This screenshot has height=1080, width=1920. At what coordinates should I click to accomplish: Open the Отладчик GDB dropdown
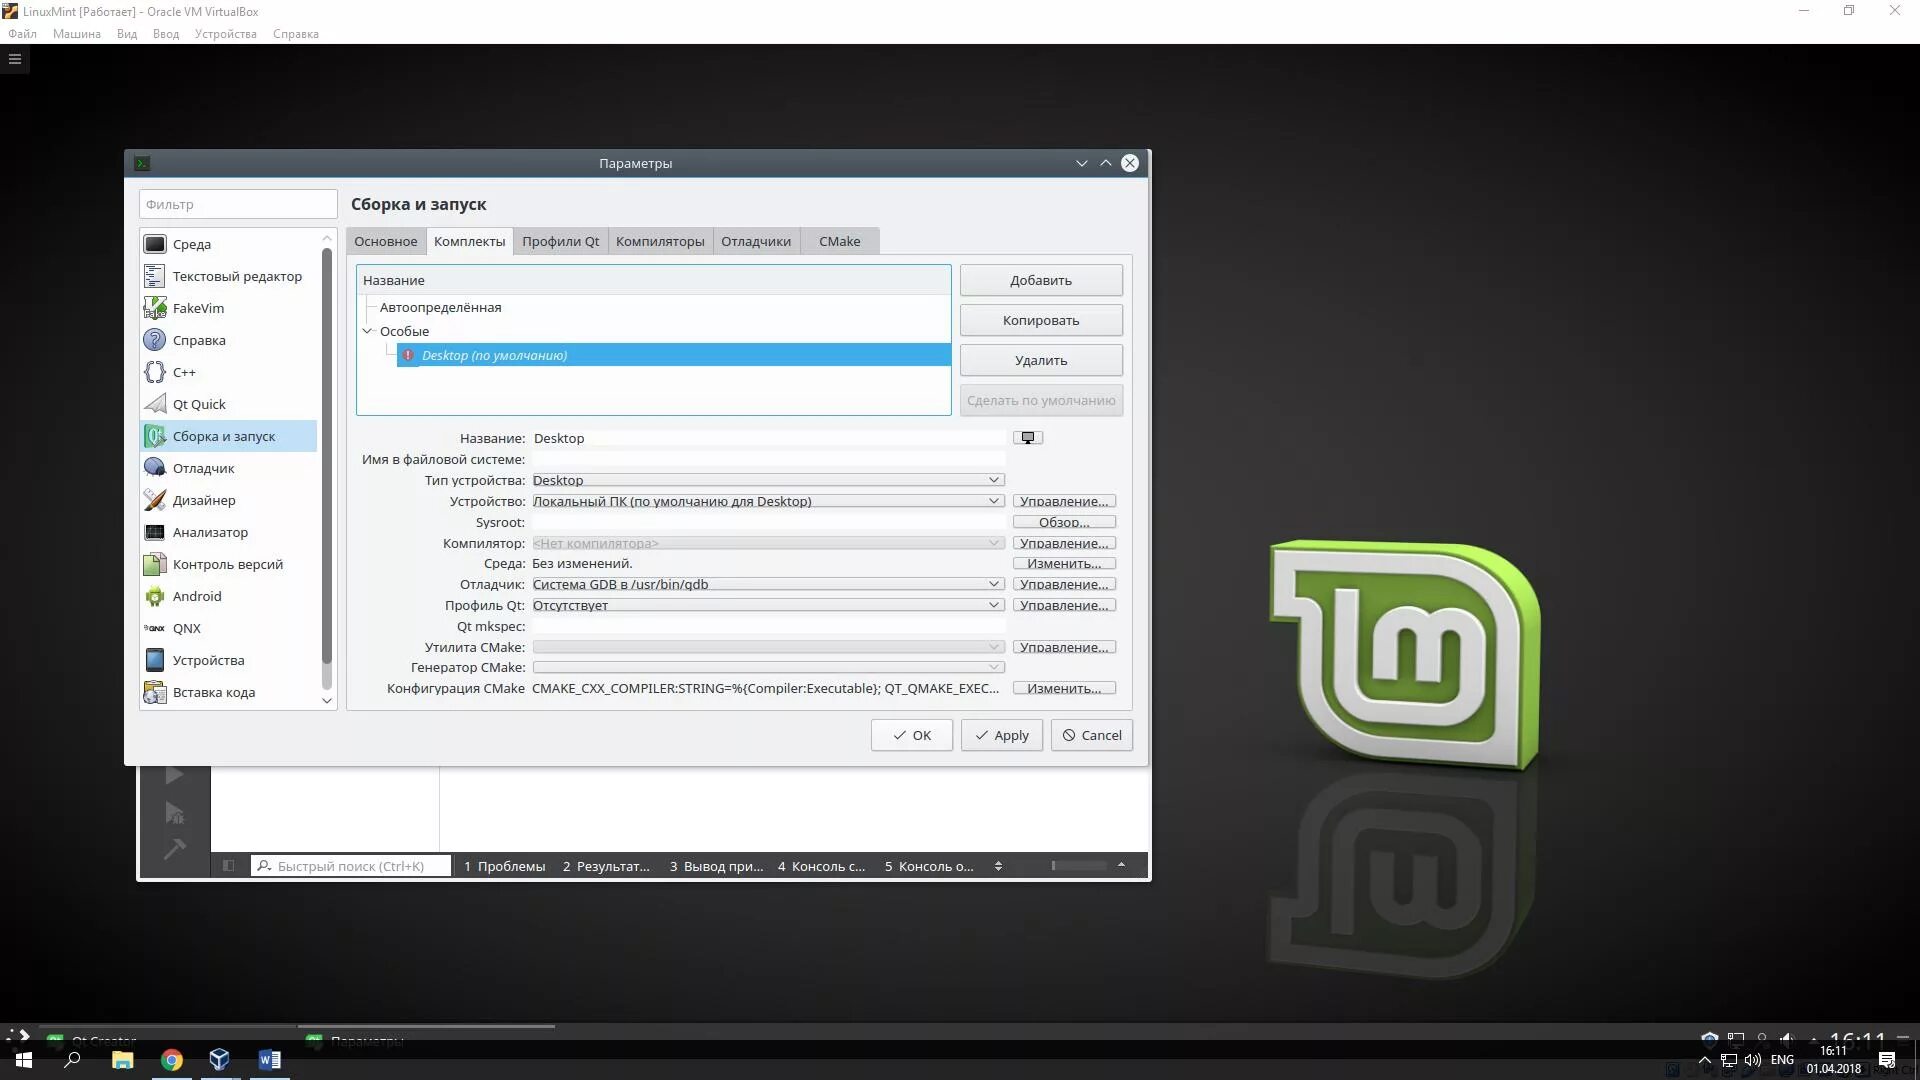coord(768,584)
